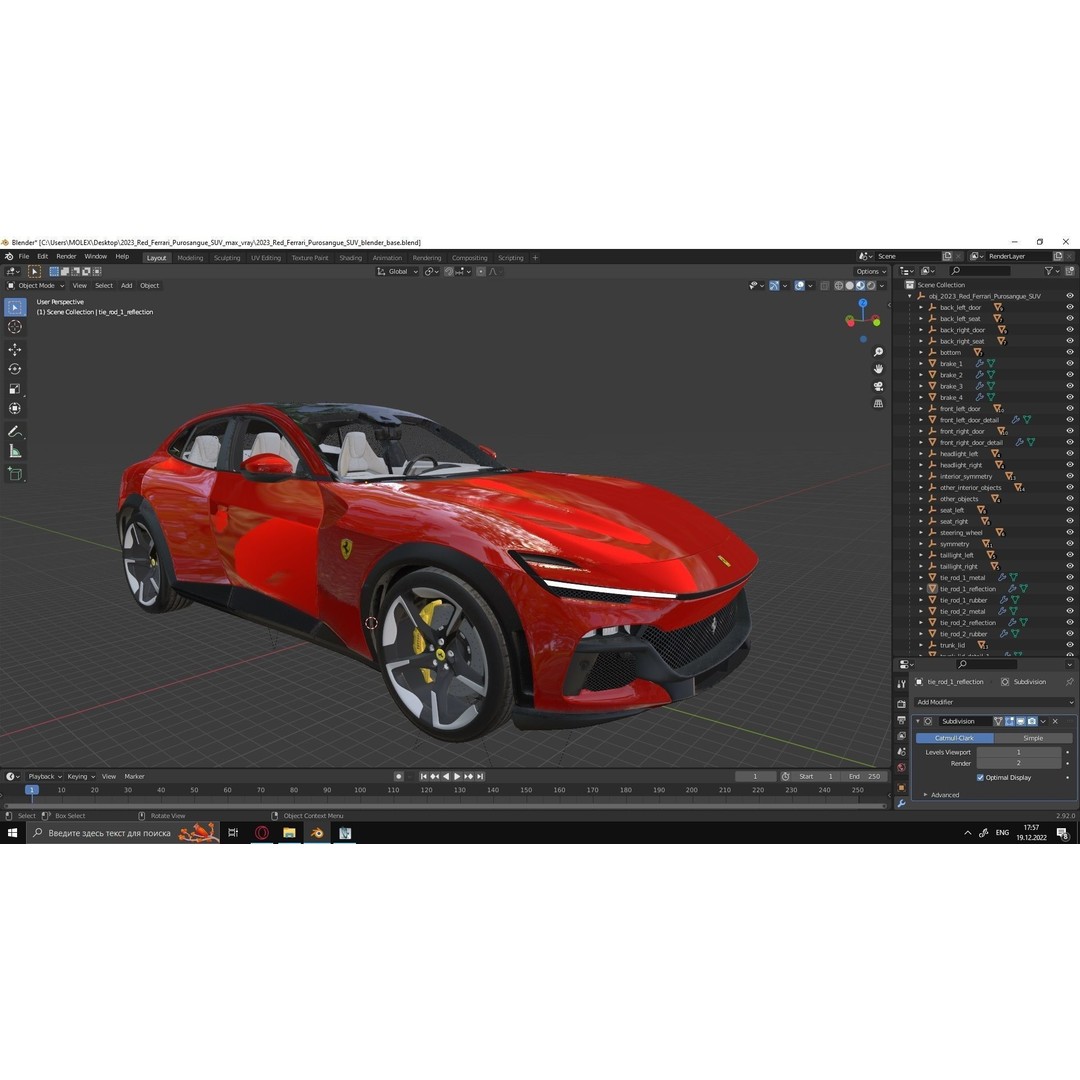This screenshot has height=1080, width=1080.
Task: Click the Levels Viewport value field
Action: [x=1019, y=752]
